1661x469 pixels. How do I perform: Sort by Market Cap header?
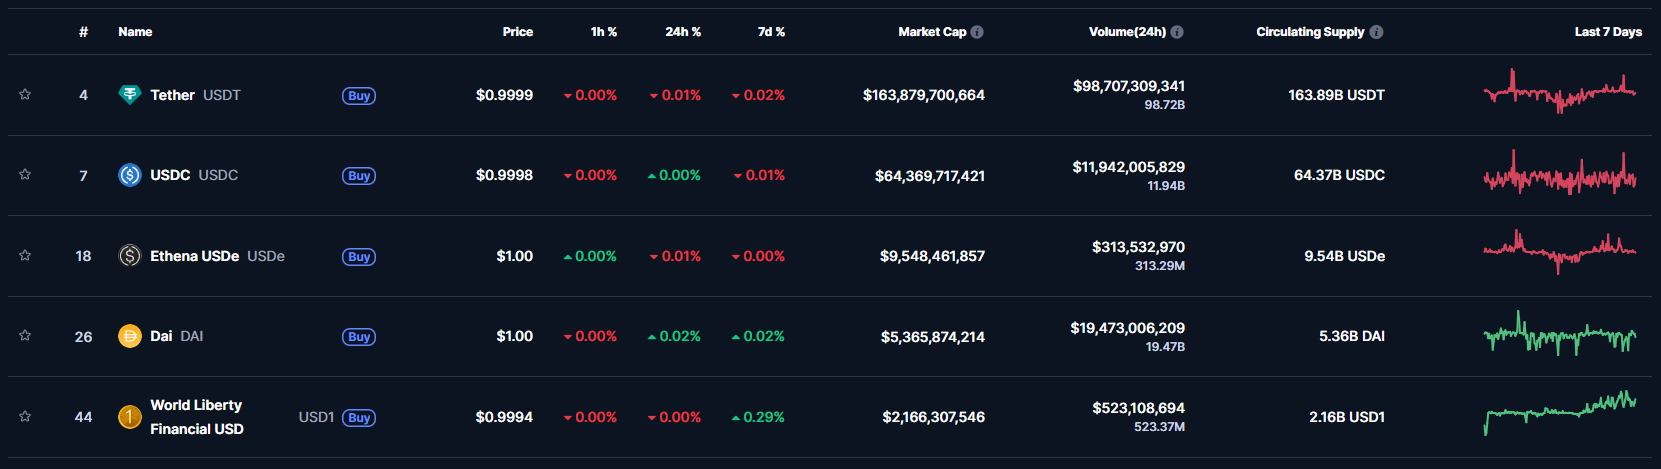932,32
